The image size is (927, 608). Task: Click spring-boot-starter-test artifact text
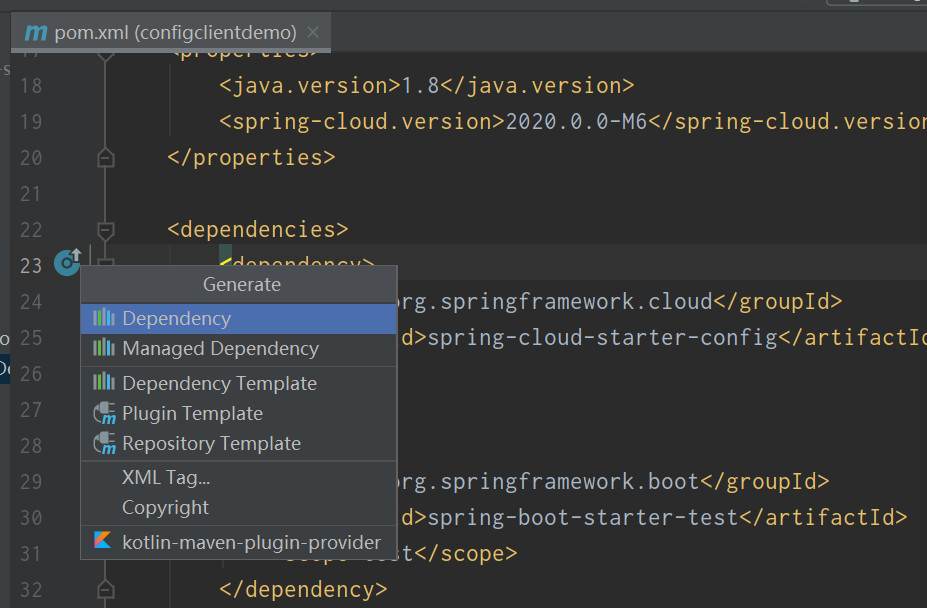(583, 518)
